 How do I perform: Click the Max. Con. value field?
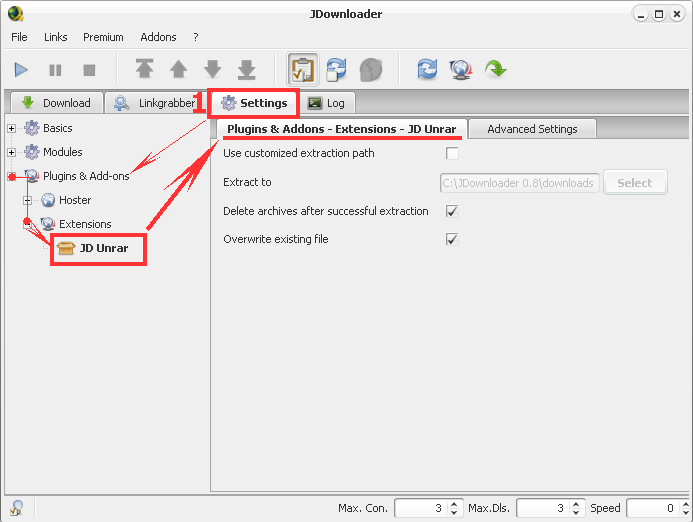tap(421, 508)
